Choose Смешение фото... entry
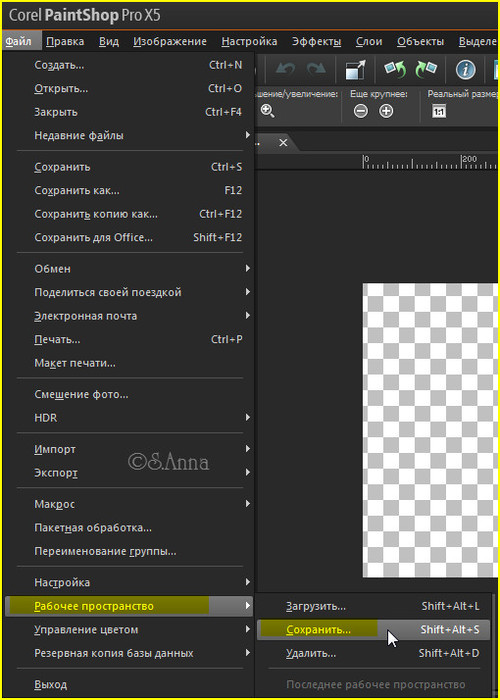 (129, 395)
